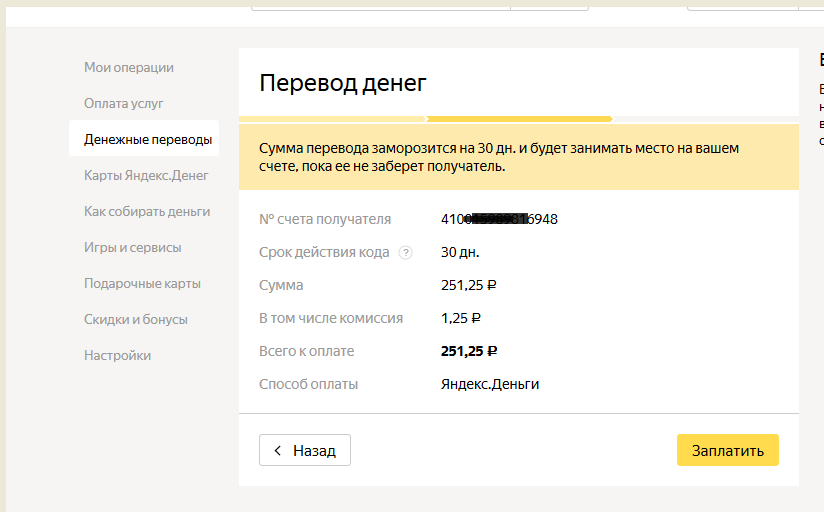
Task: Select Оплата услуг in the sidebar
Action: click(x=124, y=103)
